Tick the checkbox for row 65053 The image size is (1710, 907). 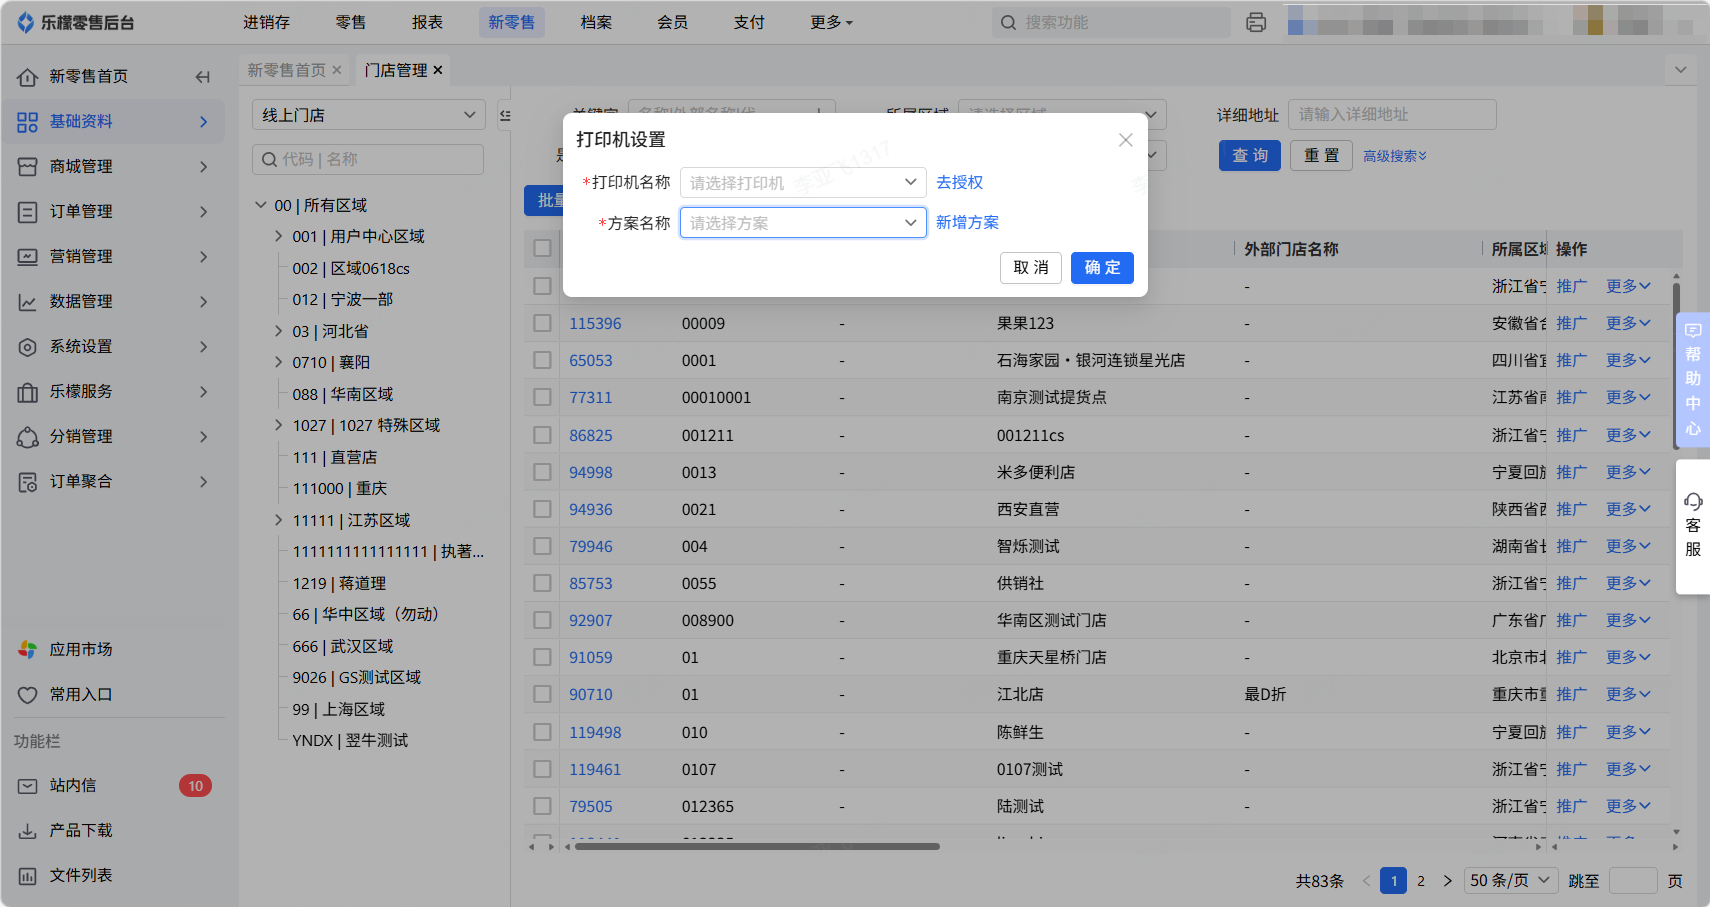(542, 360)
